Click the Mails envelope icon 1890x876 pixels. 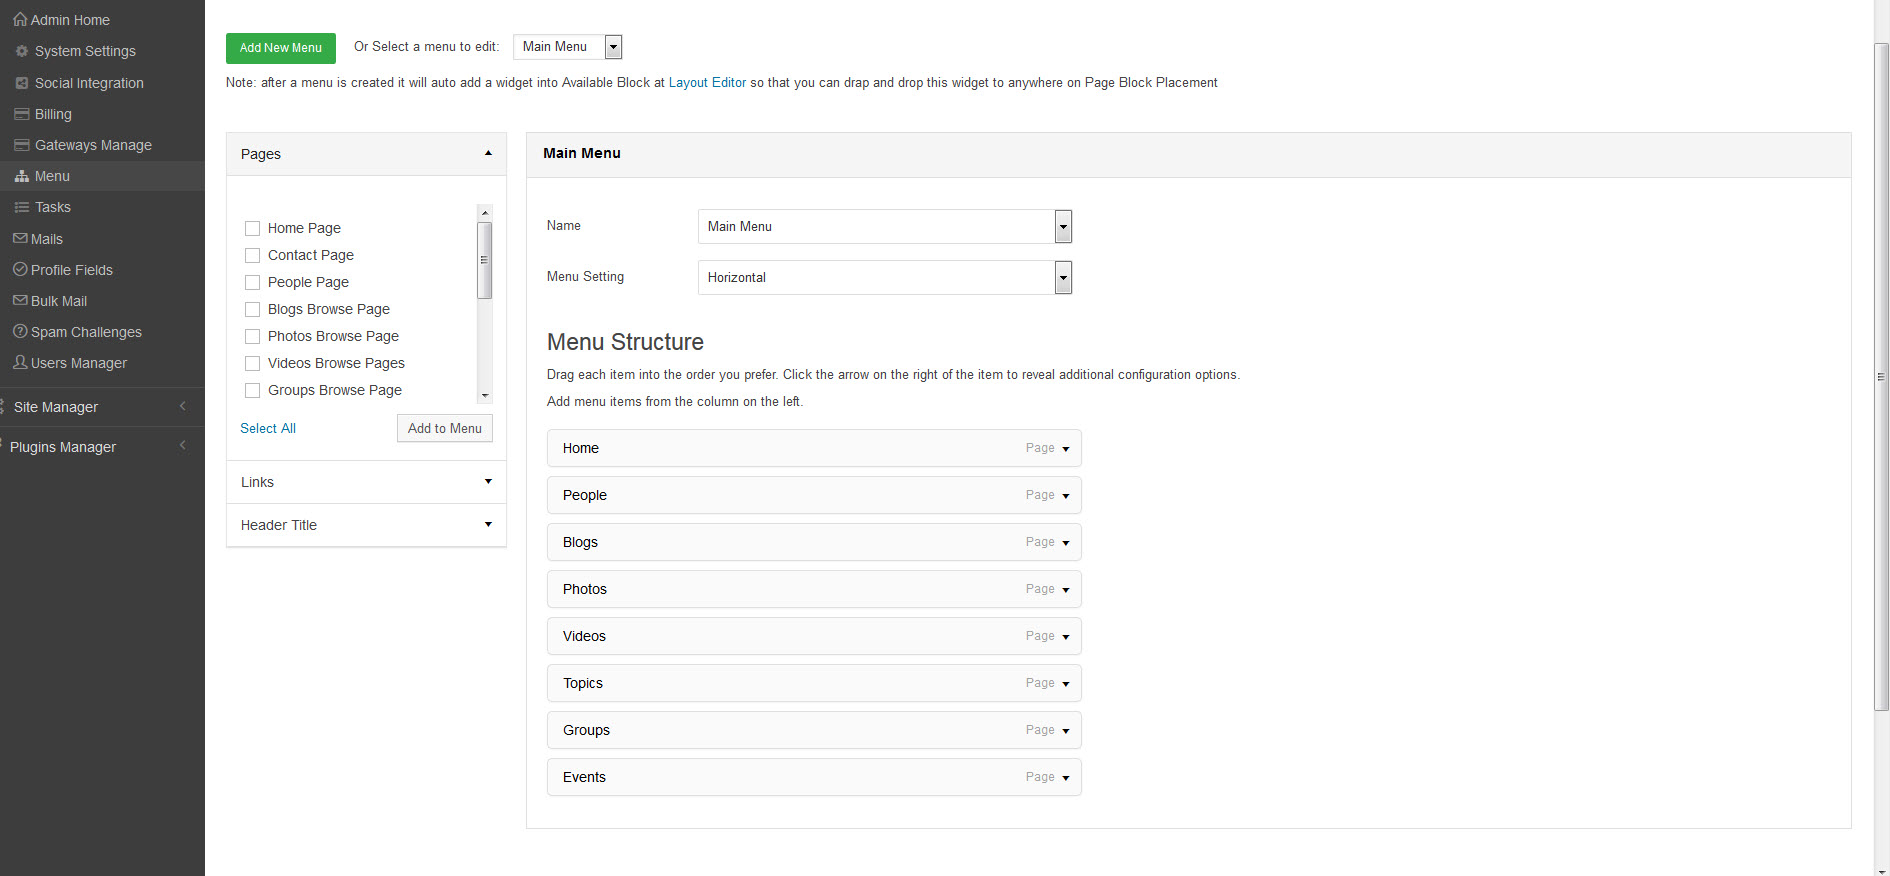pyautogui.click(x=20, y=239)
